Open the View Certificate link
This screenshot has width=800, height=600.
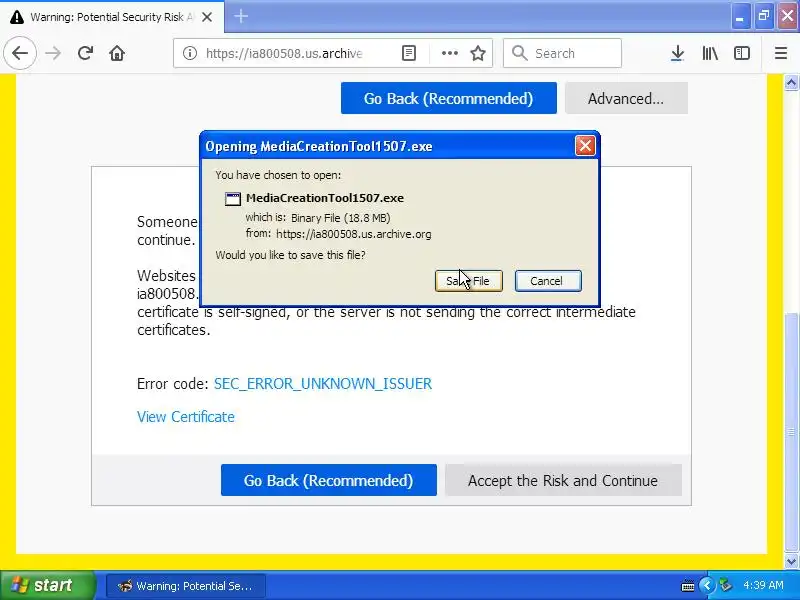[x=186, y=417]
